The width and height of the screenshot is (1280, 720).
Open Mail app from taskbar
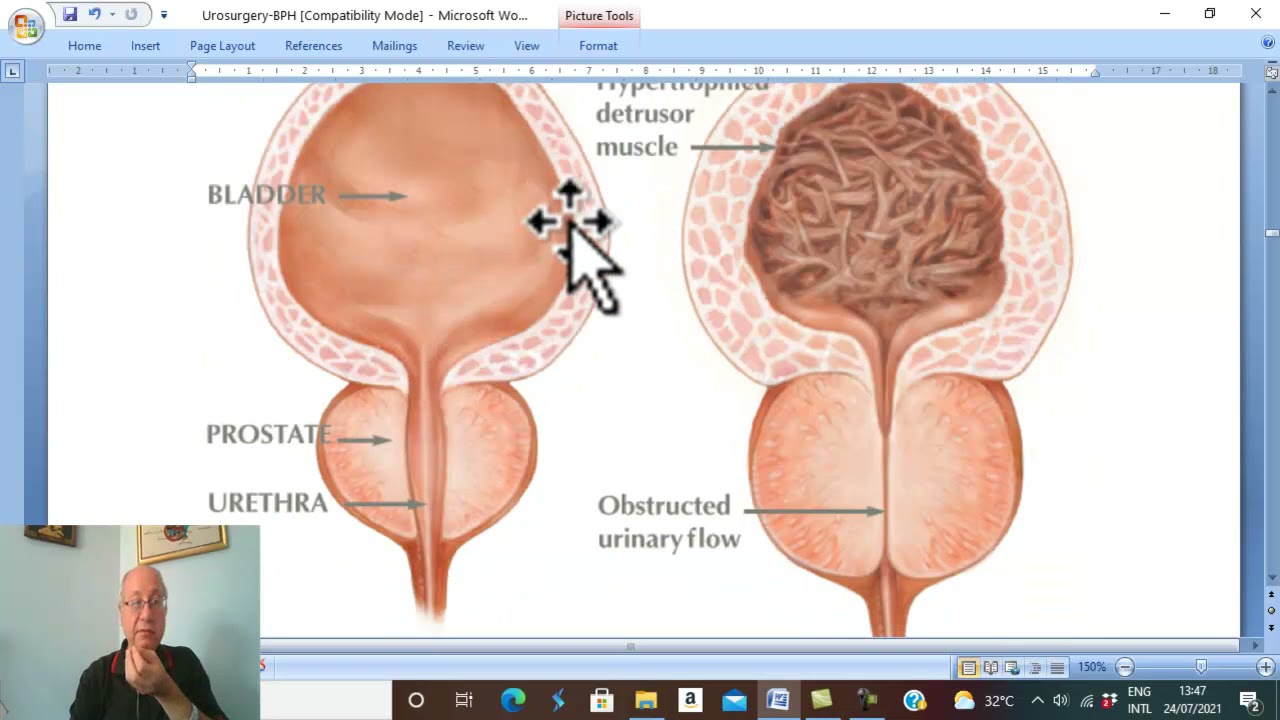(x=734, y=700)
